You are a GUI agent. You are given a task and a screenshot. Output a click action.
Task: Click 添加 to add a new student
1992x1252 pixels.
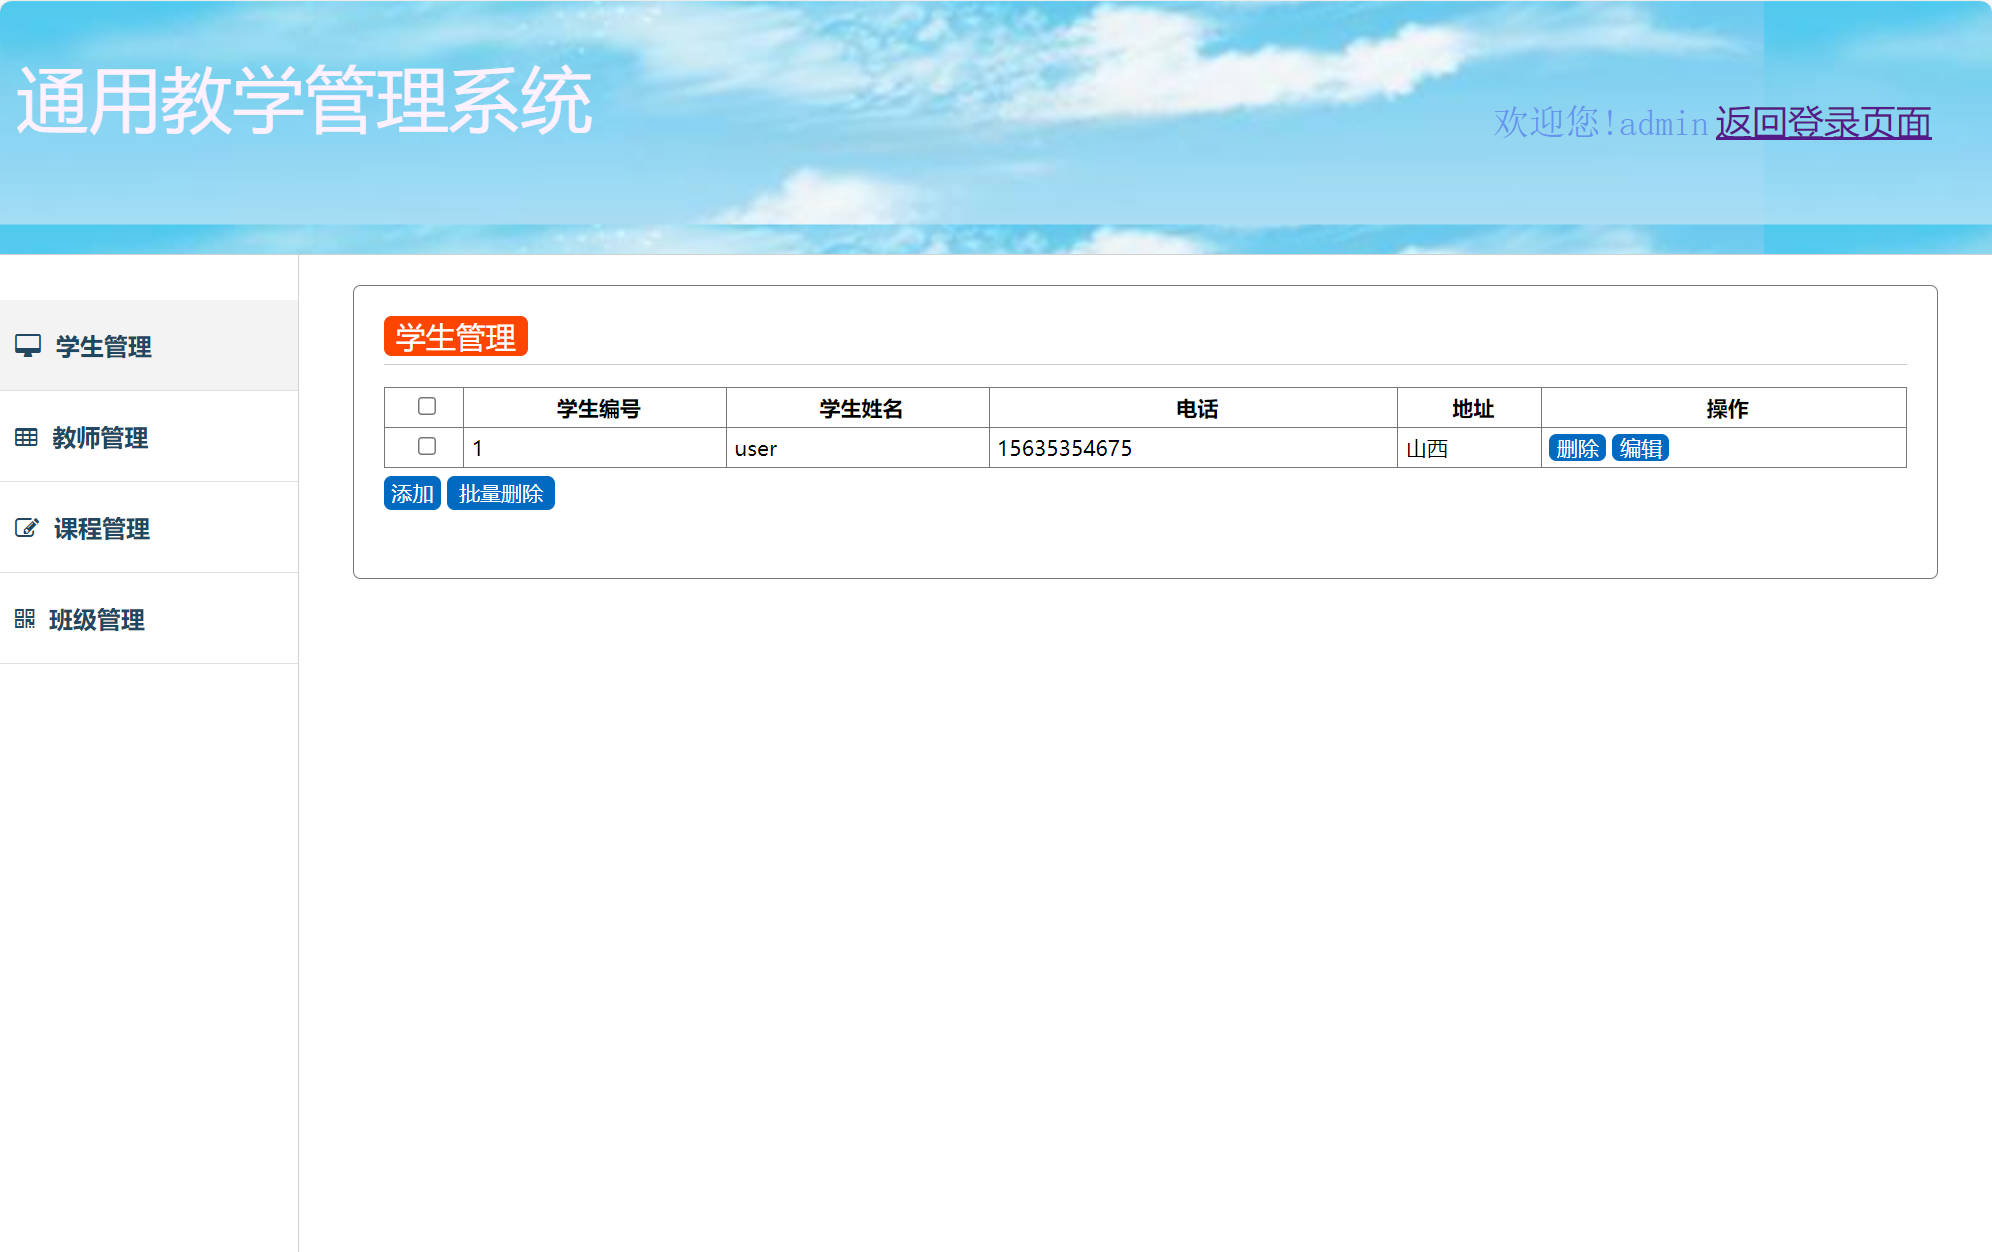point(412,493)
